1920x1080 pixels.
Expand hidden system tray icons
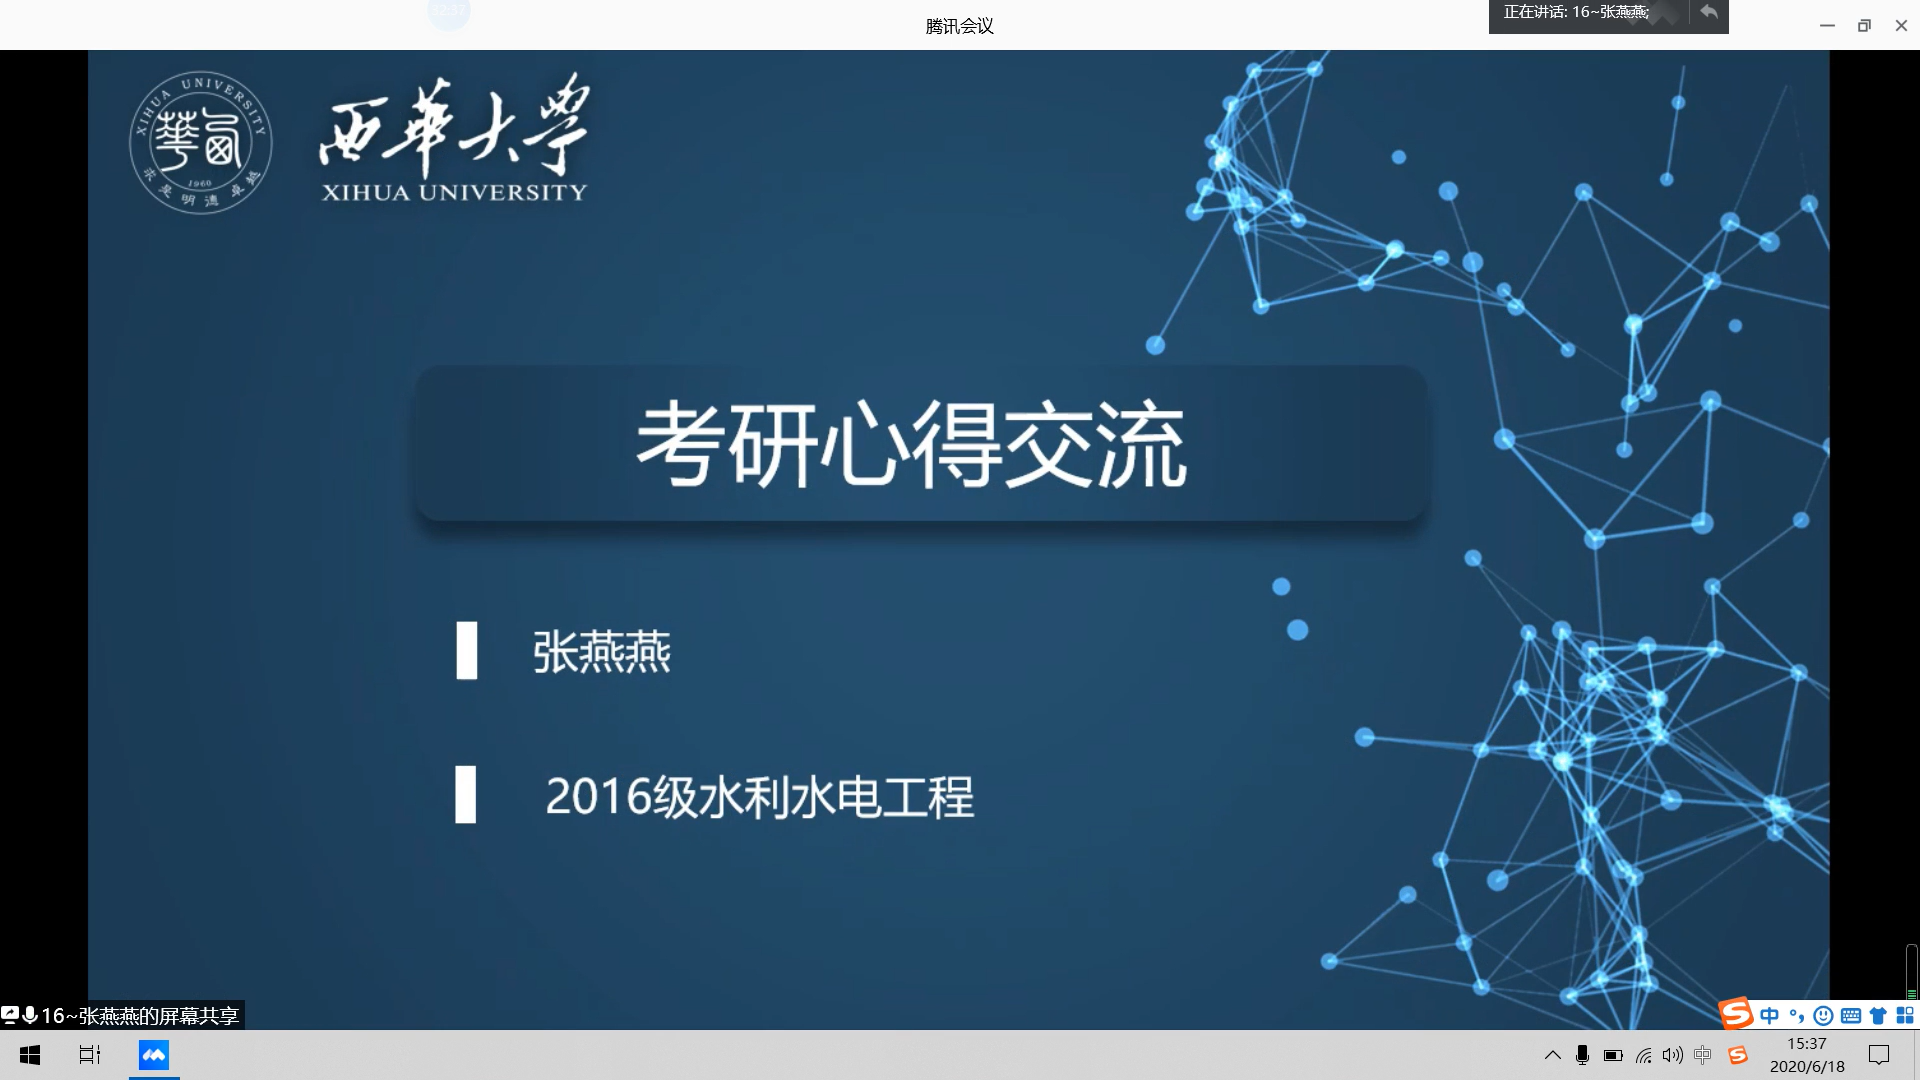[x=1552, y=1055]
